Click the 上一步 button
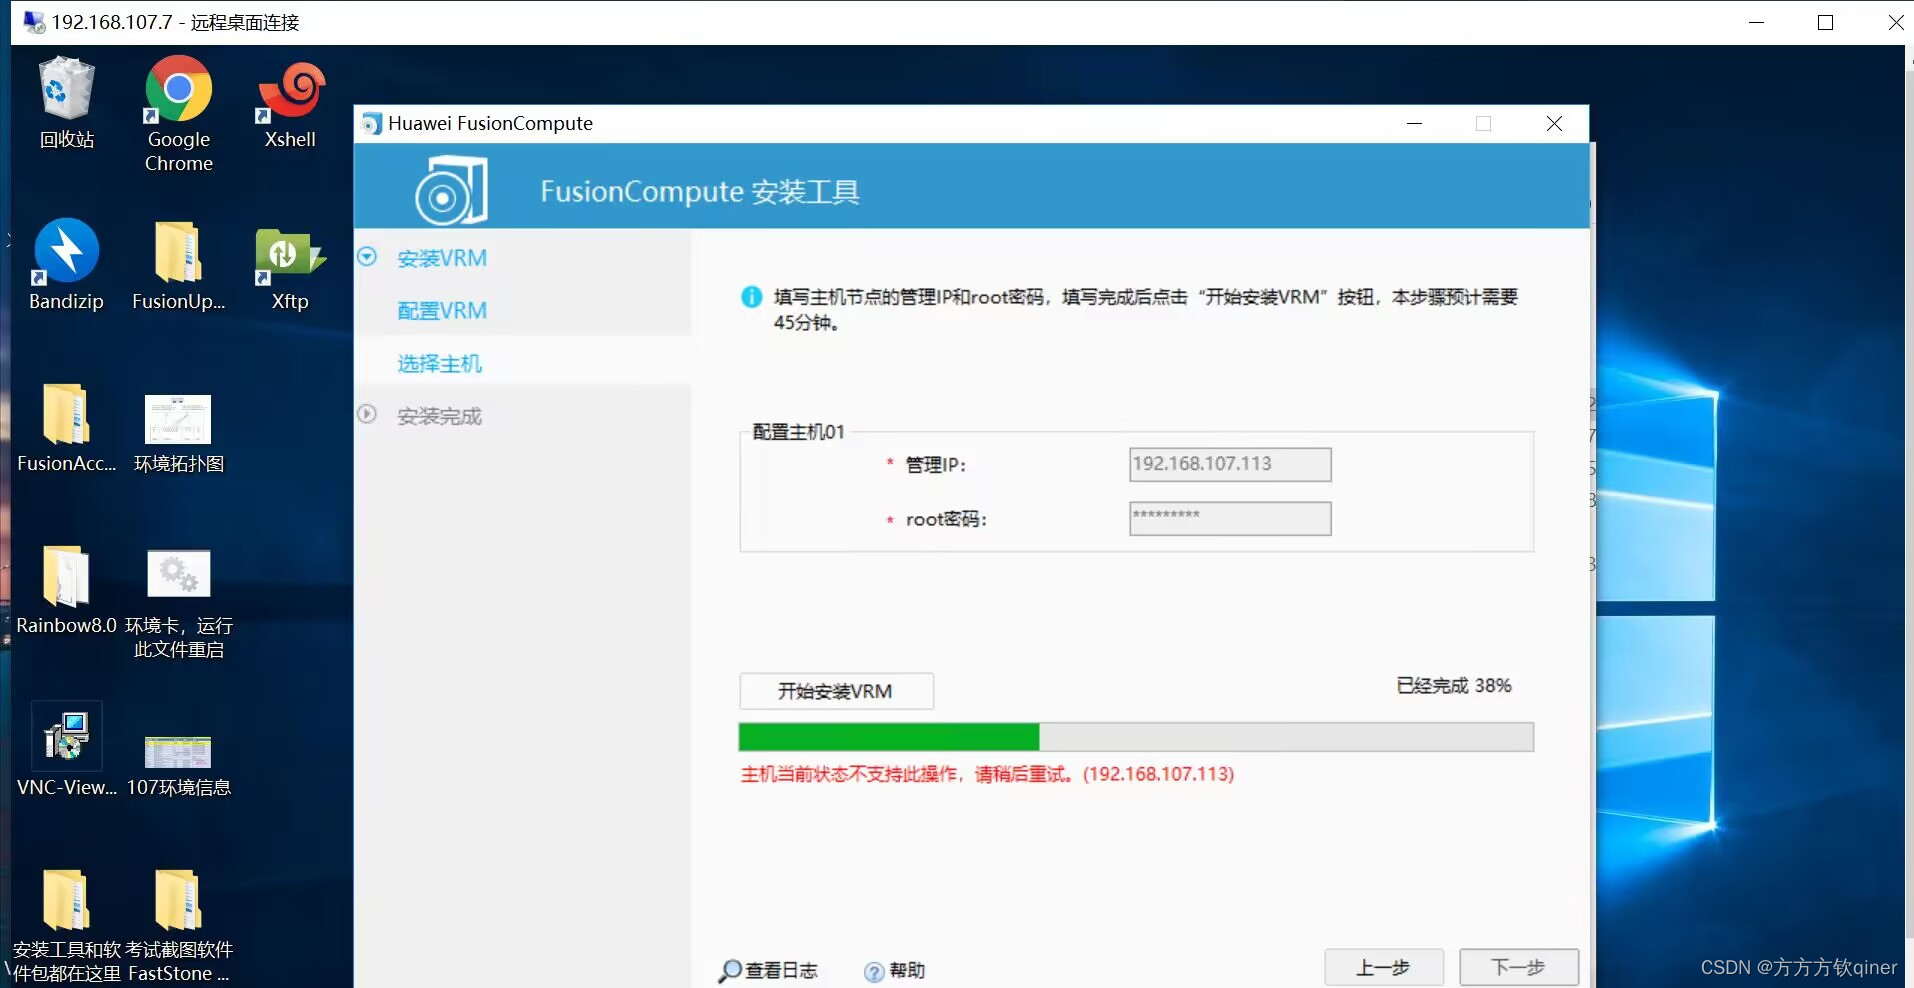 pos(1384,967)
